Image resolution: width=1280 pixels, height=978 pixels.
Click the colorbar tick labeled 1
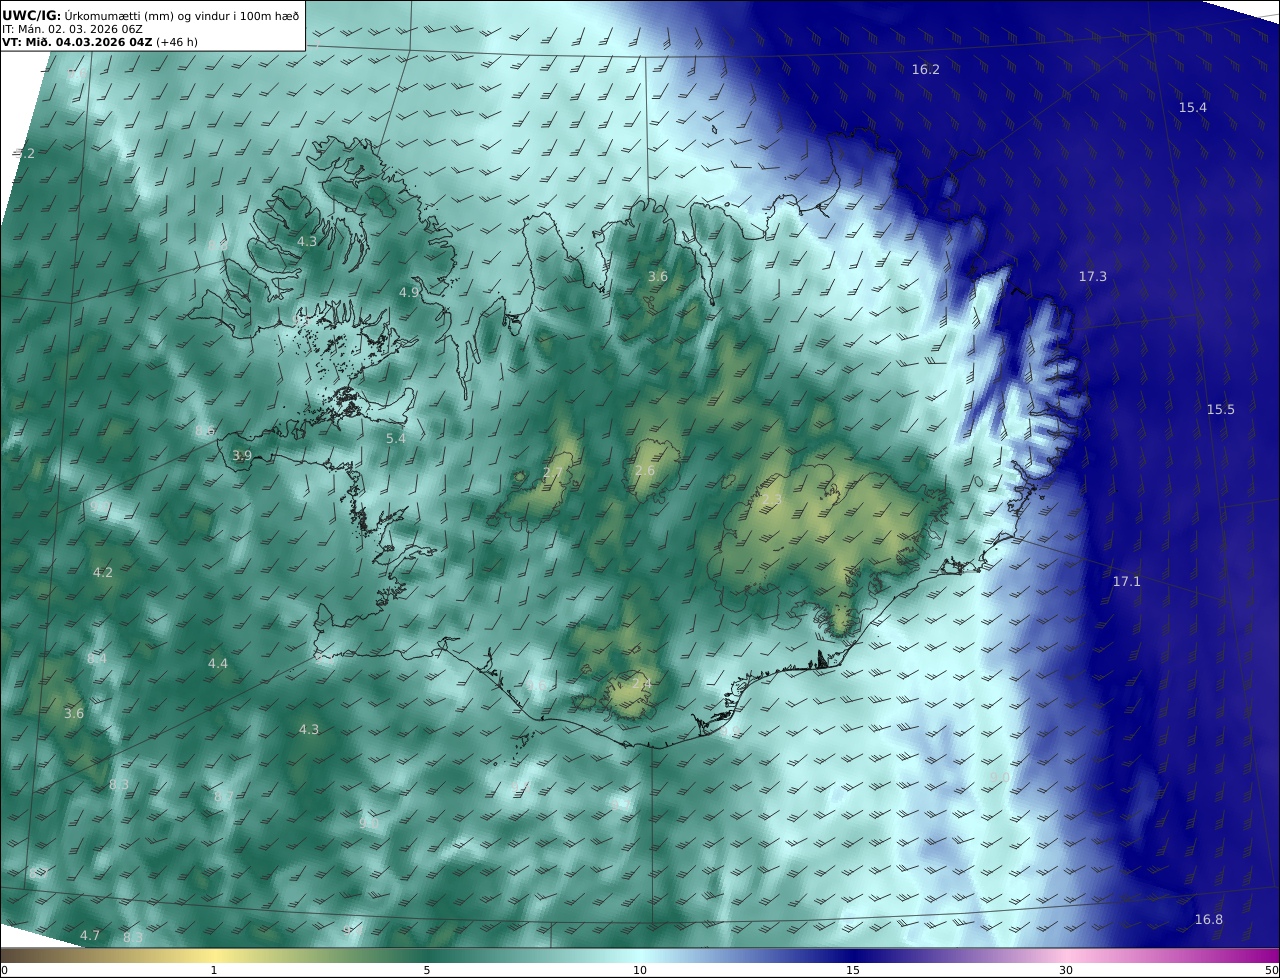point(214,970)
